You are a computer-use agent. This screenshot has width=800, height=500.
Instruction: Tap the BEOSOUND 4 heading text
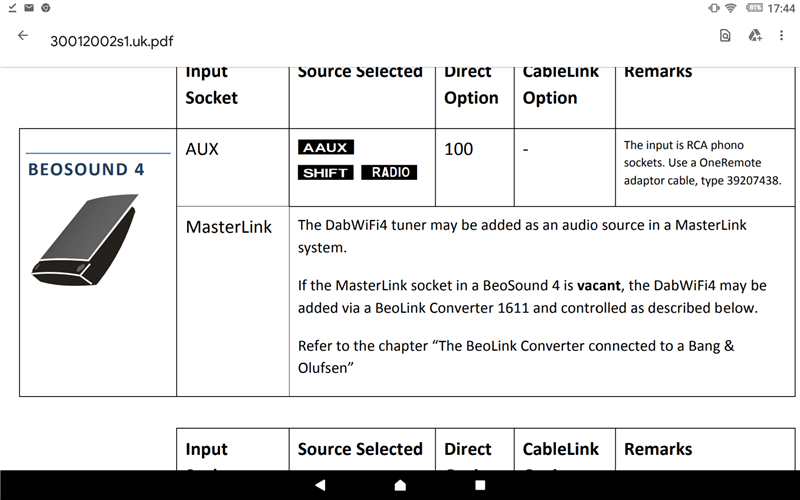[86, 169]
